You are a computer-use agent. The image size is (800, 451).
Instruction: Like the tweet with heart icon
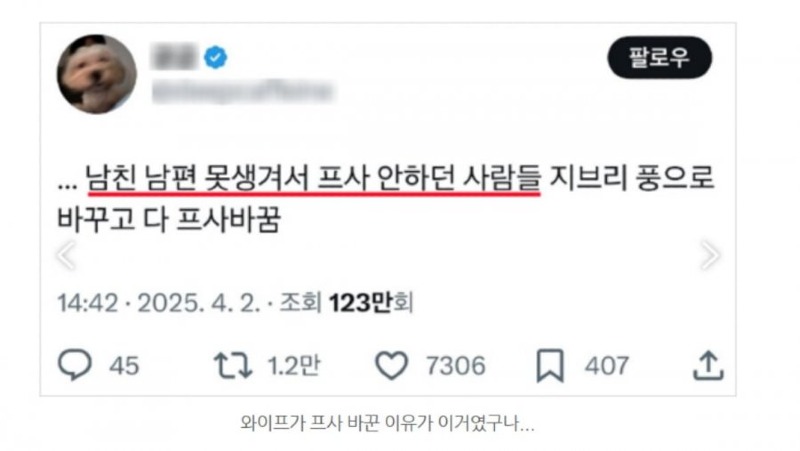click(392, 365)
